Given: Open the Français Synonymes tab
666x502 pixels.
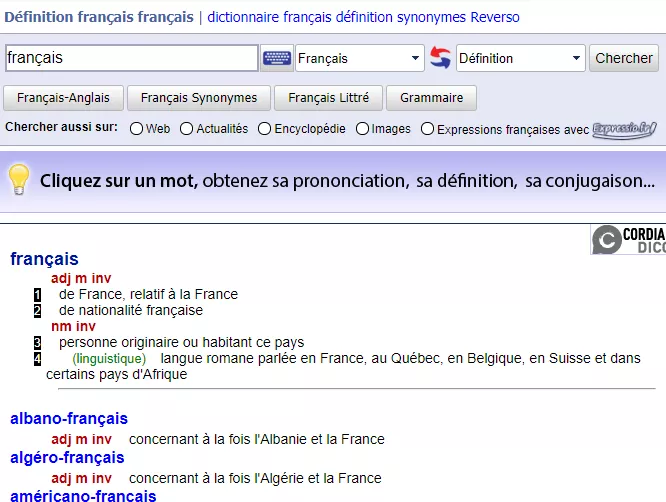Looking at the screenshot, I should click(x=199, y=98).
